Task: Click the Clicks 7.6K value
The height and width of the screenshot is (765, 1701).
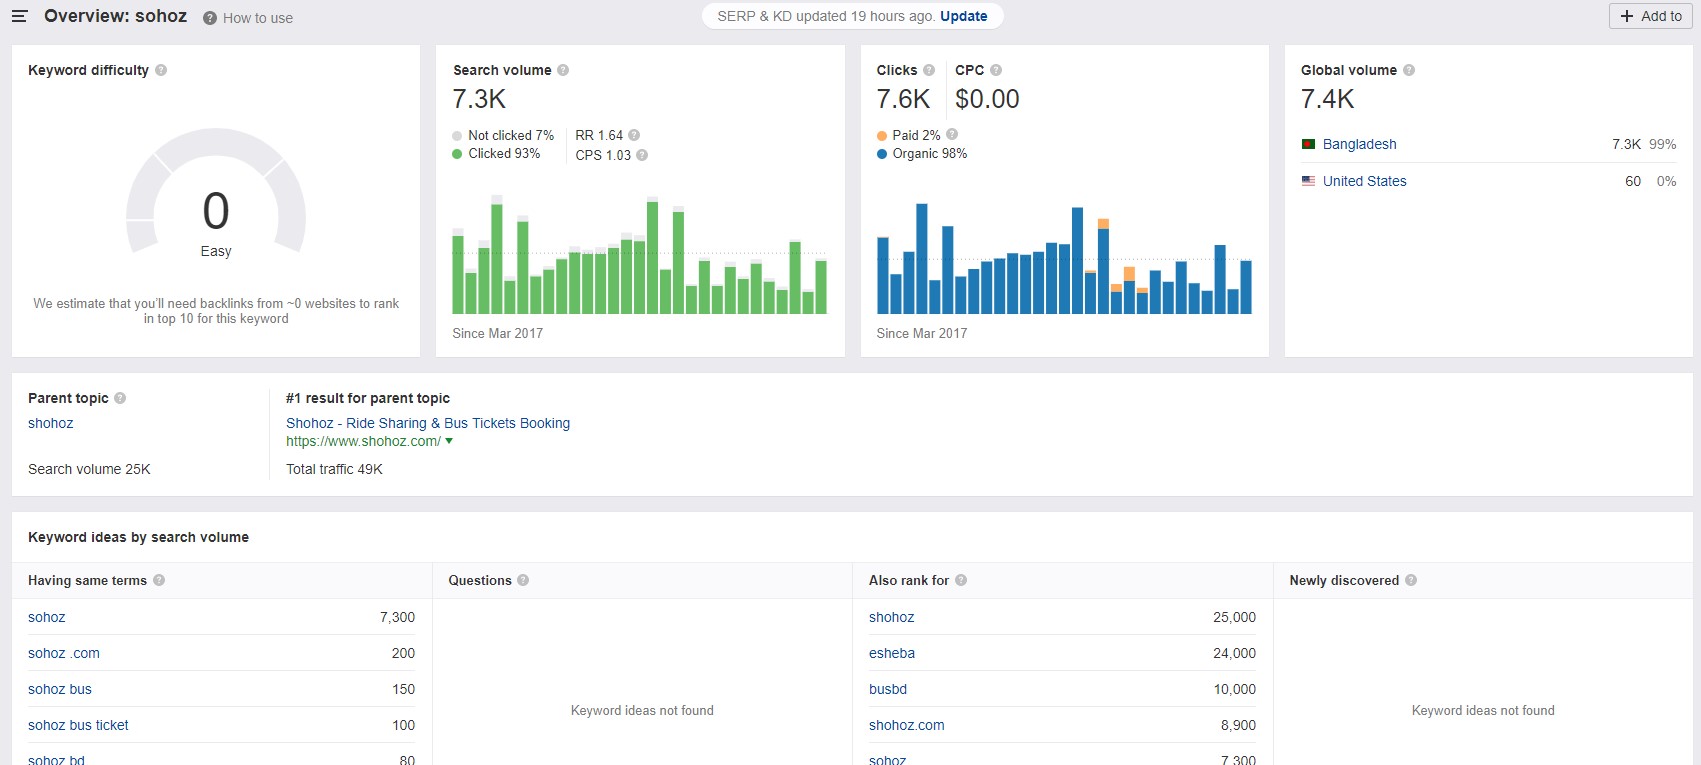Action: [903, 99]
